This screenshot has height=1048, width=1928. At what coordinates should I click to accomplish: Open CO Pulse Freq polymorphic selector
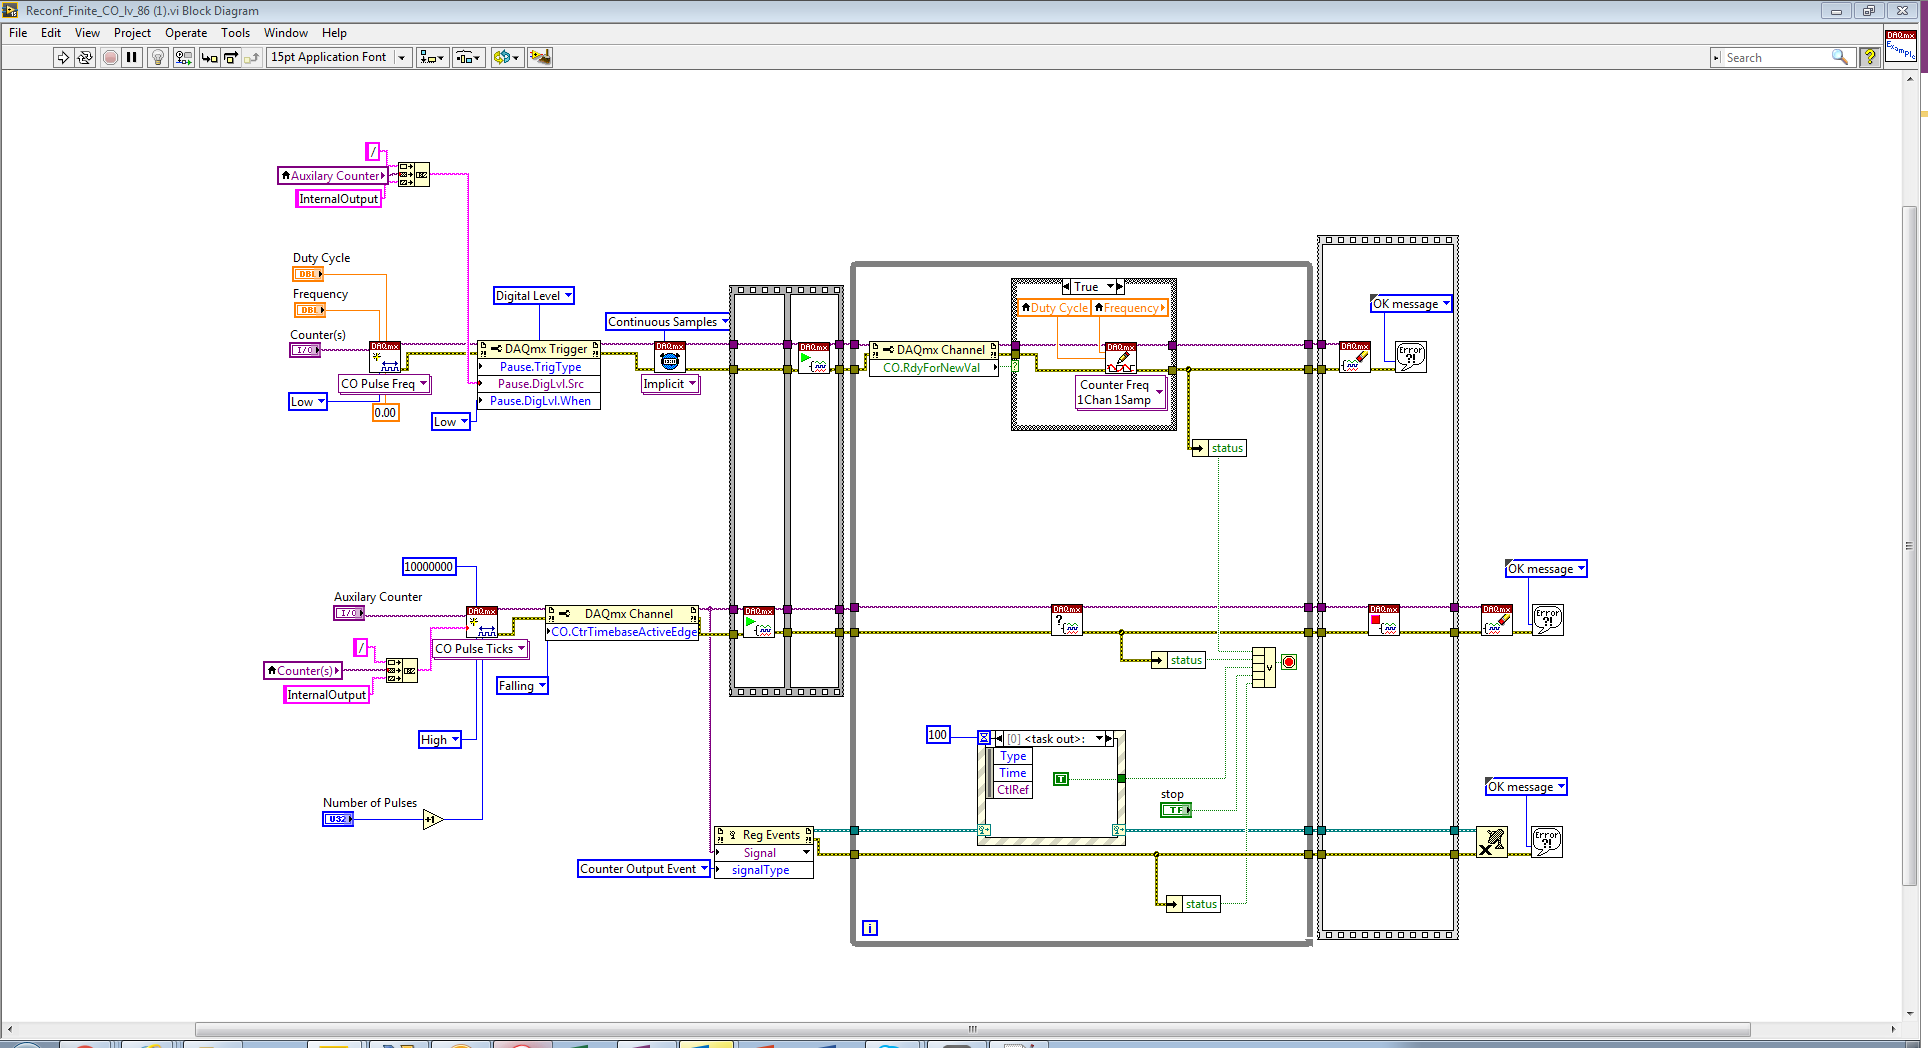(x=385, y=384)
